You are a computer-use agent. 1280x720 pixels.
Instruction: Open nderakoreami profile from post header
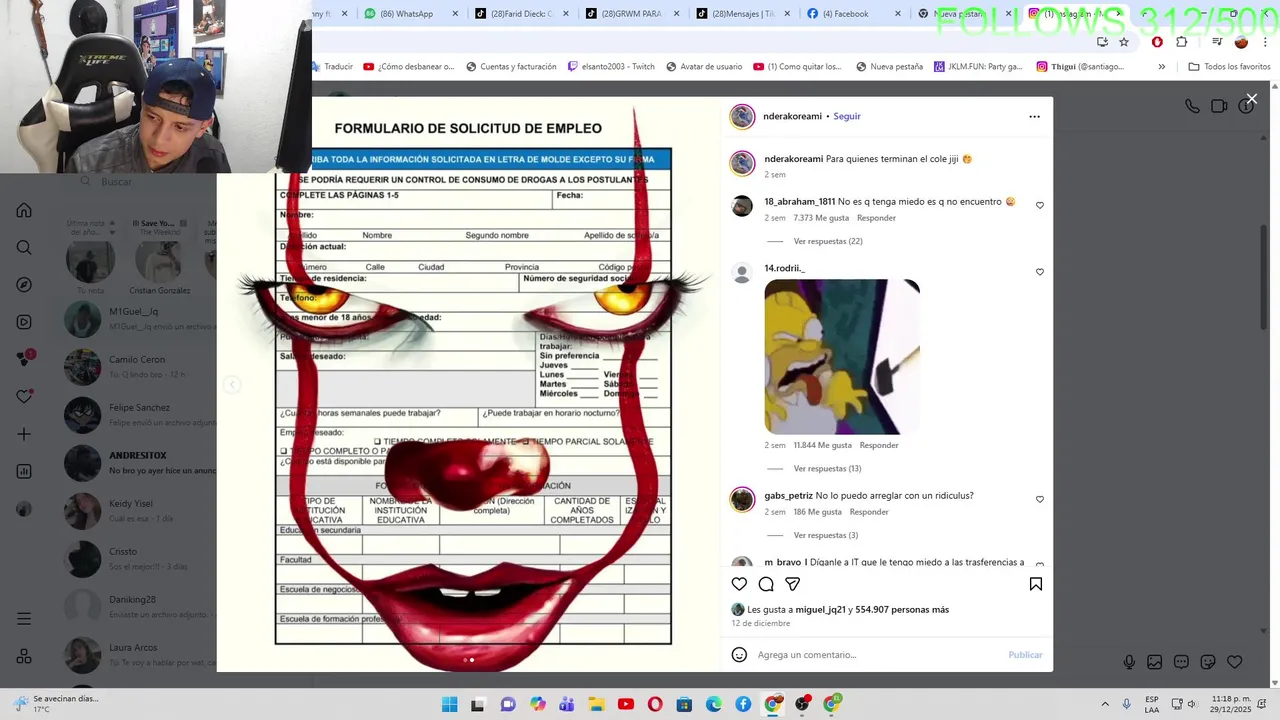pyautogui.click(x=792, y=116)
